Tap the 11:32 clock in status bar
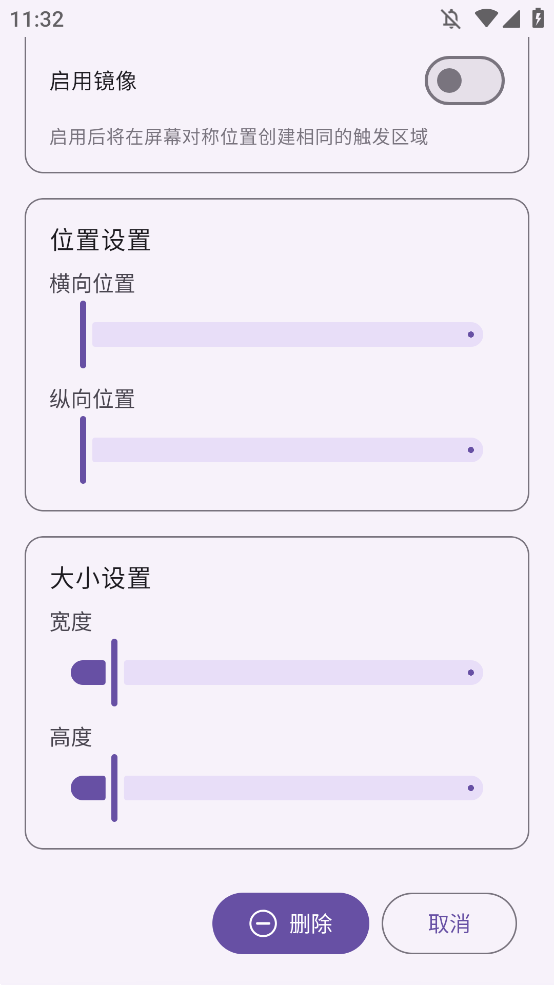554x985 pixels. coord(37,19)
